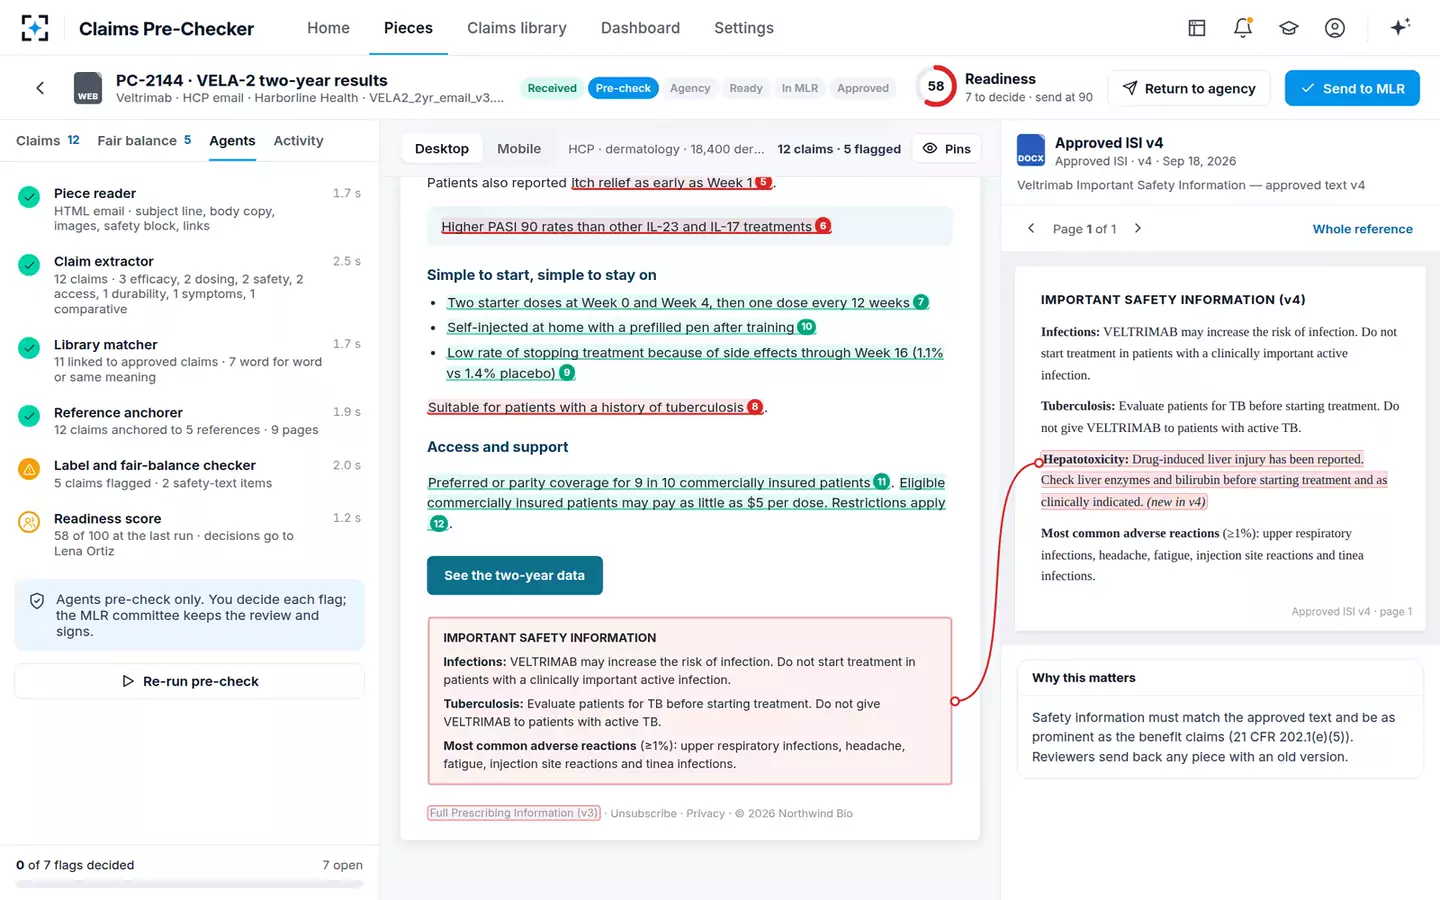1440x900 pixels.
Task: Go back with the left arrow icon
Action: (40, 88)
